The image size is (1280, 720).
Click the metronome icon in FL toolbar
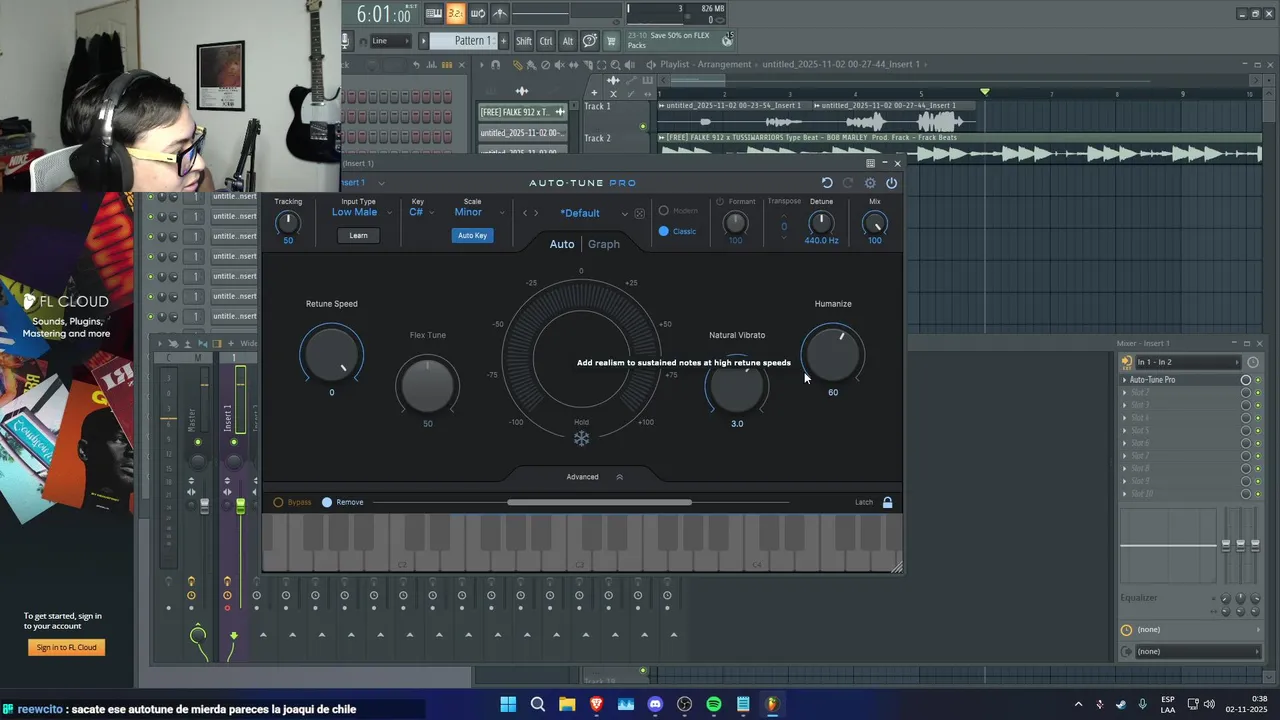click(500, 13)
